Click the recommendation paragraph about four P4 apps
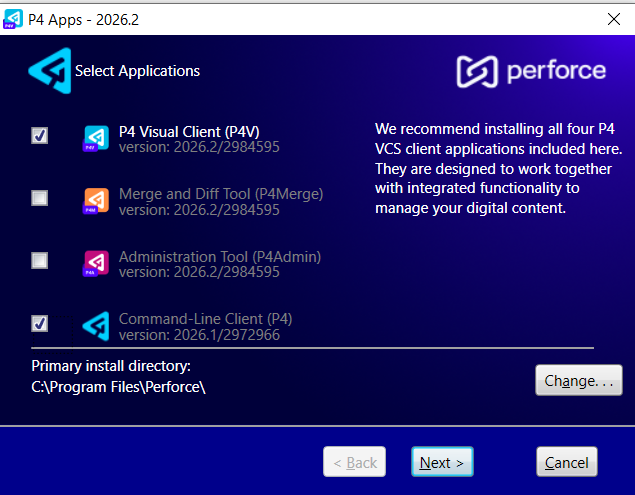 pos(499,169)
